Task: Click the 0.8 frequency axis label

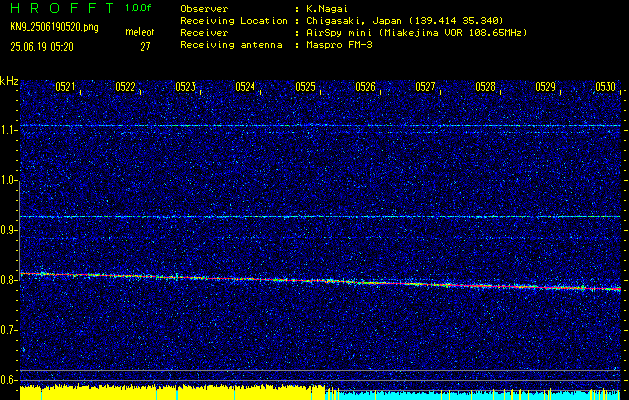Action: click(8, 280)
